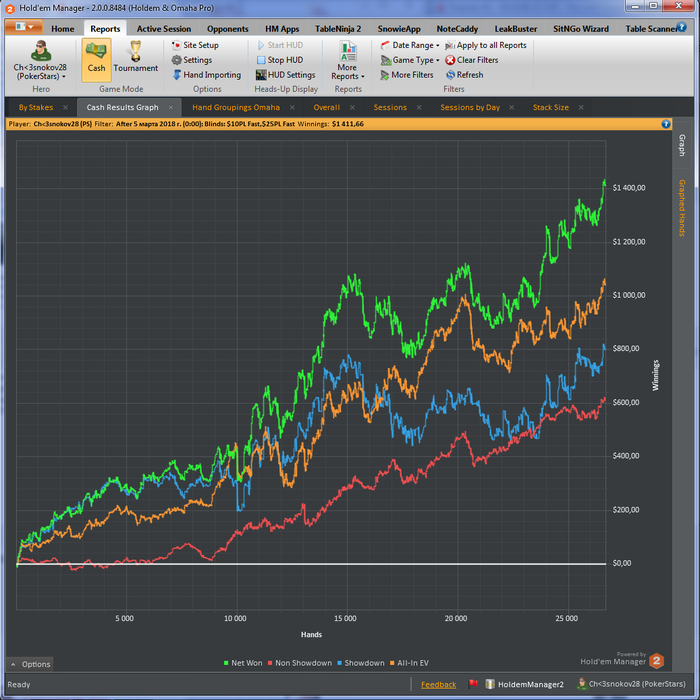
Task: Click the HoldemManager2 database icon
Action: coord(490,684)
